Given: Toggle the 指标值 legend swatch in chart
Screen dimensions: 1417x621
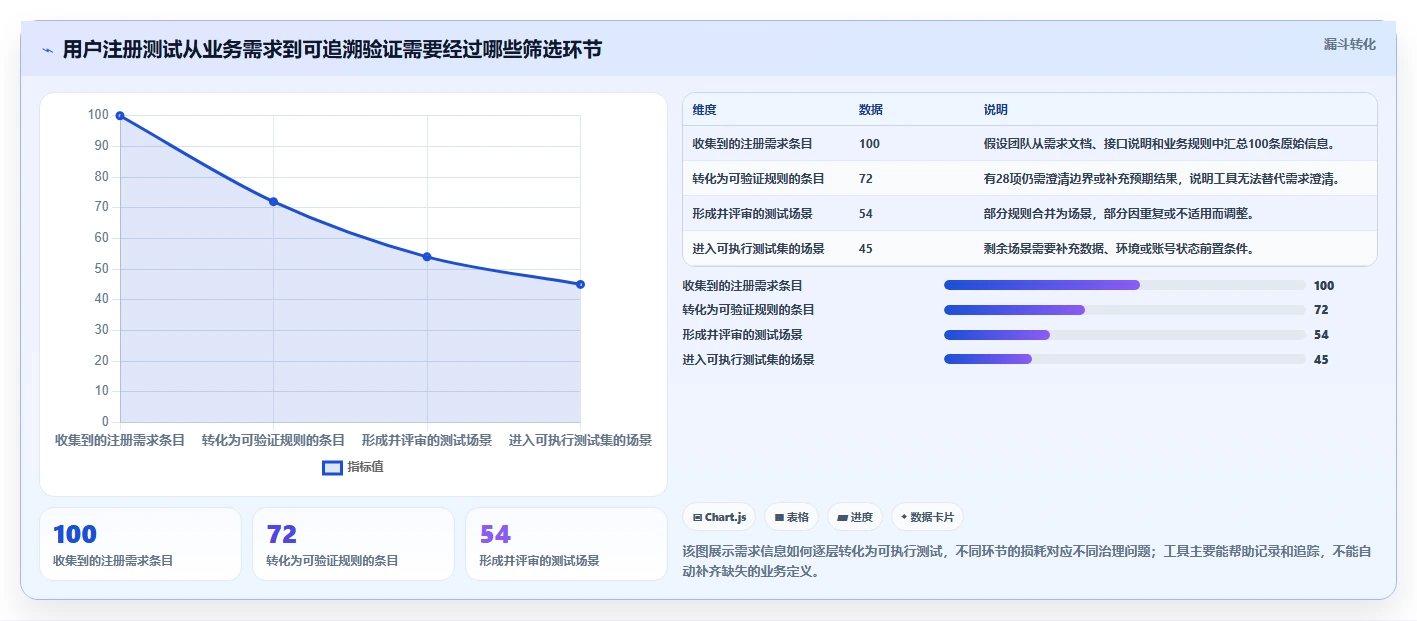Looking at the screenshot, I should (x=333, y=467).
